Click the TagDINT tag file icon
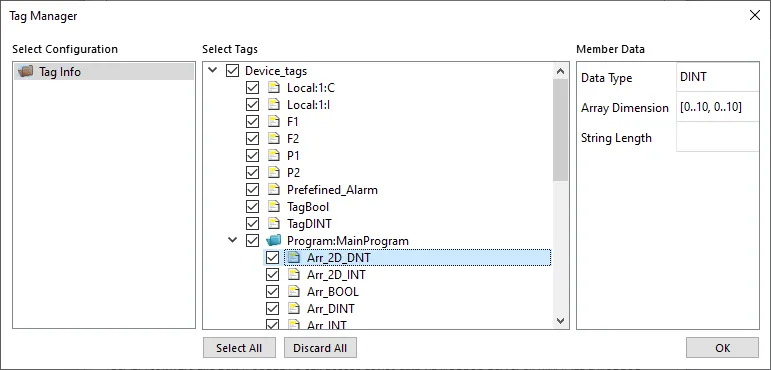The image size is (771, 370). click(x=273, y=224)
